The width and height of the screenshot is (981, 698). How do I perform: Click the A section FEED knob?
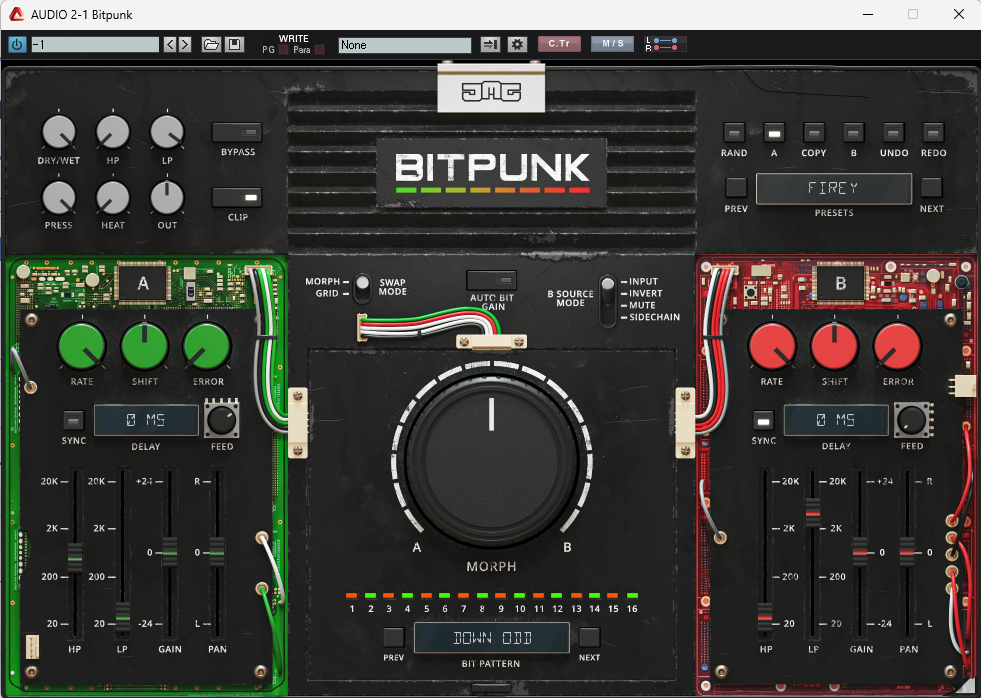(221, 420)
